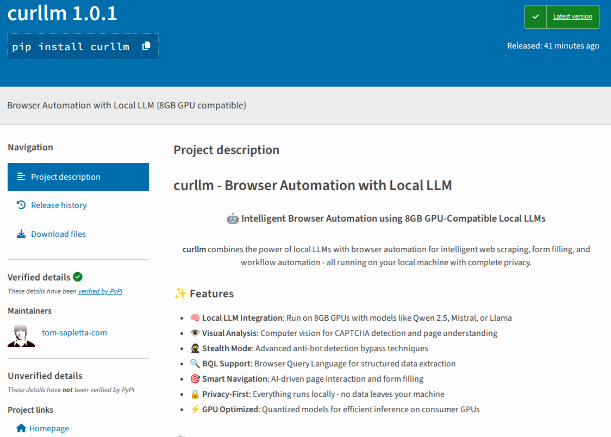Switch to the Release history tab
Viewport: 611px width, 437px height.
(x=59, y=205)
